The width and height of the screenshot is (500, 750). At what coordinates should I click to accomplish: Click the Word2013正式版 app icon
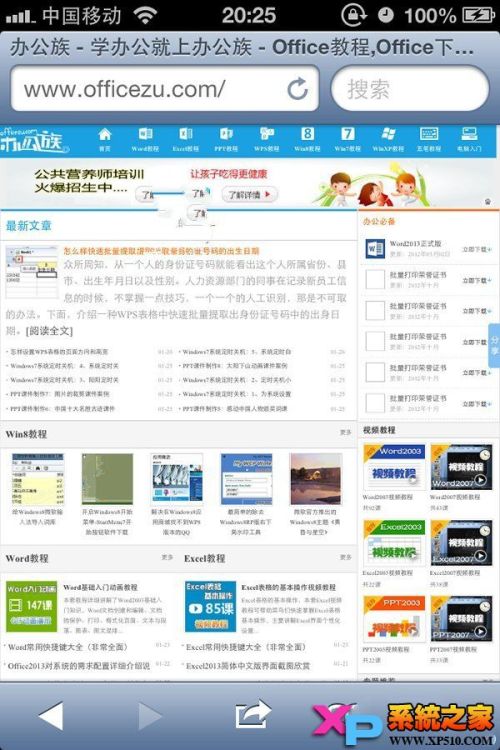[375, 249]
